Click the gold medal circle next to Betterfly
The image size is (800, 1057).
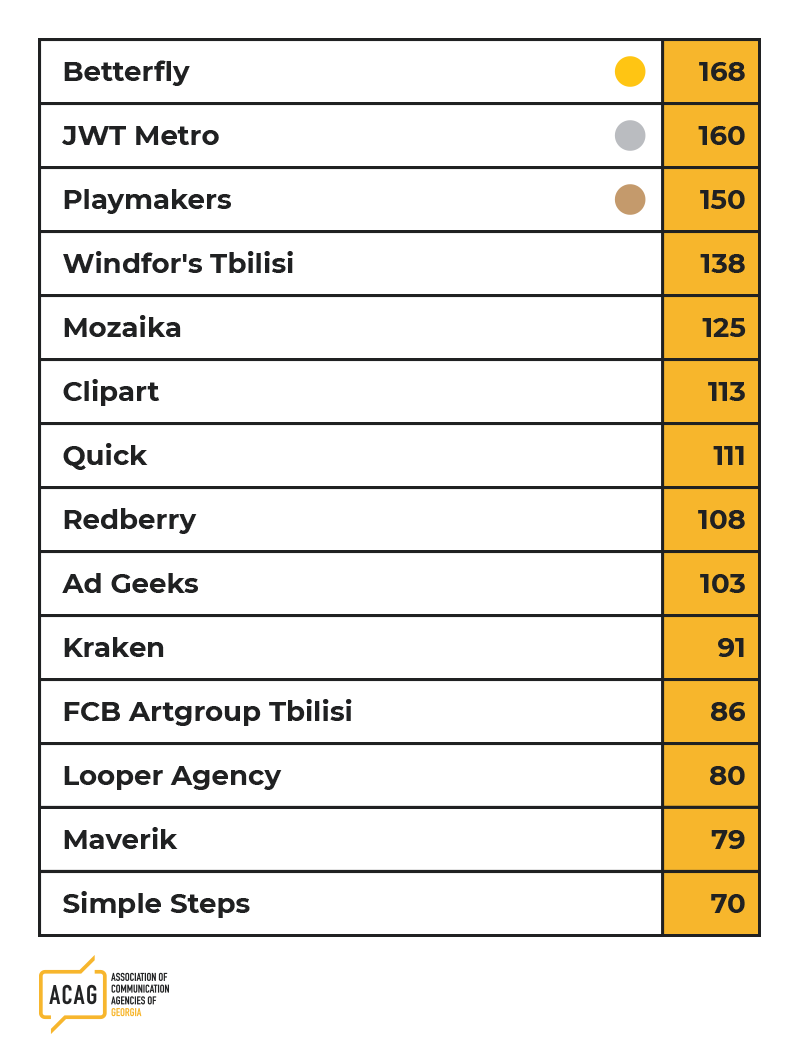click(629, 71)
